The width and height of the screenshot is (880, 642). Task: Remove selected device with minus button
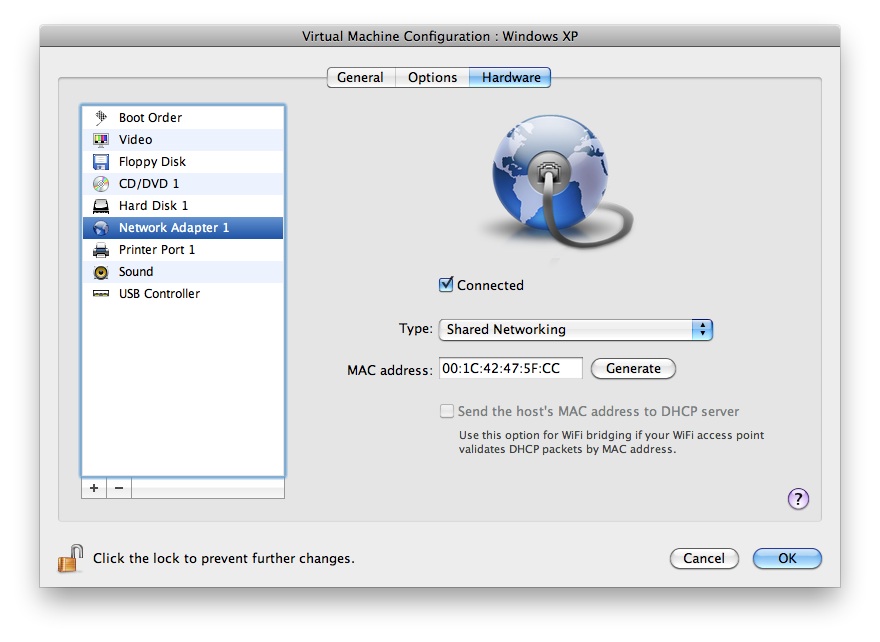click(x=119, y=488)
